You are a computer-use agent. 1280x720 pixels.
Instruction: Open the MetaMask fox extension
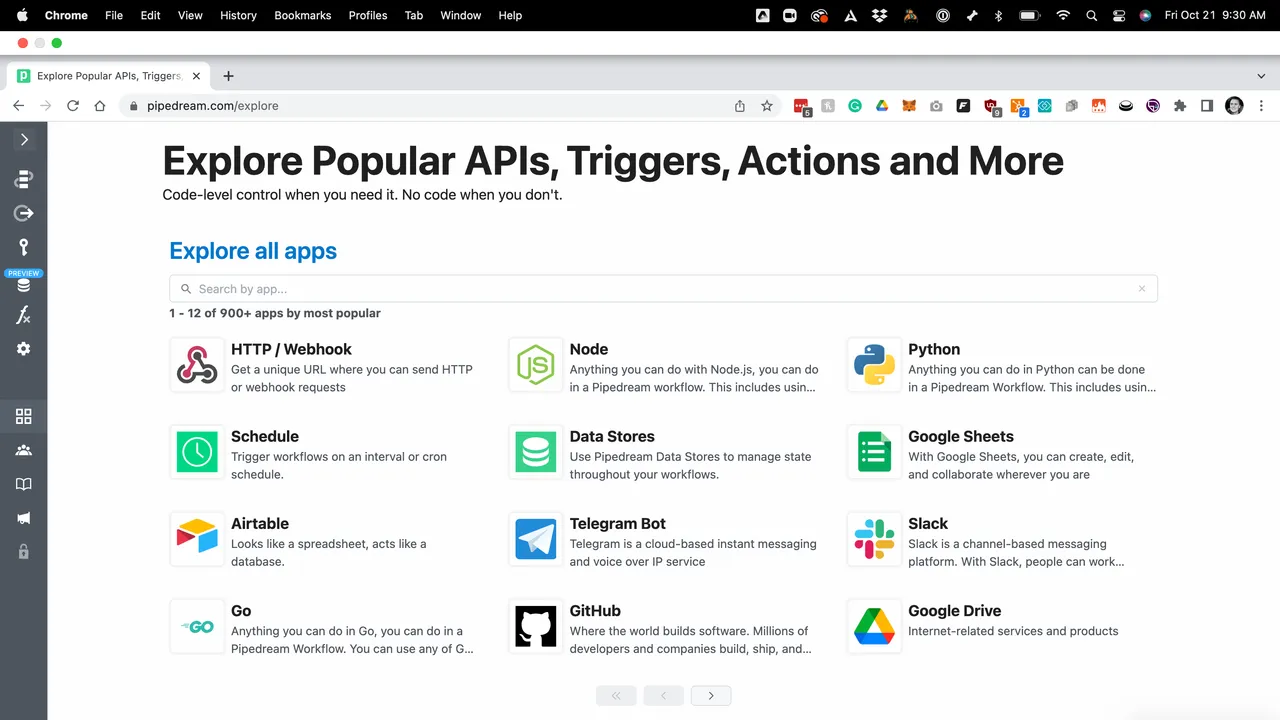[x=909, y=106]
